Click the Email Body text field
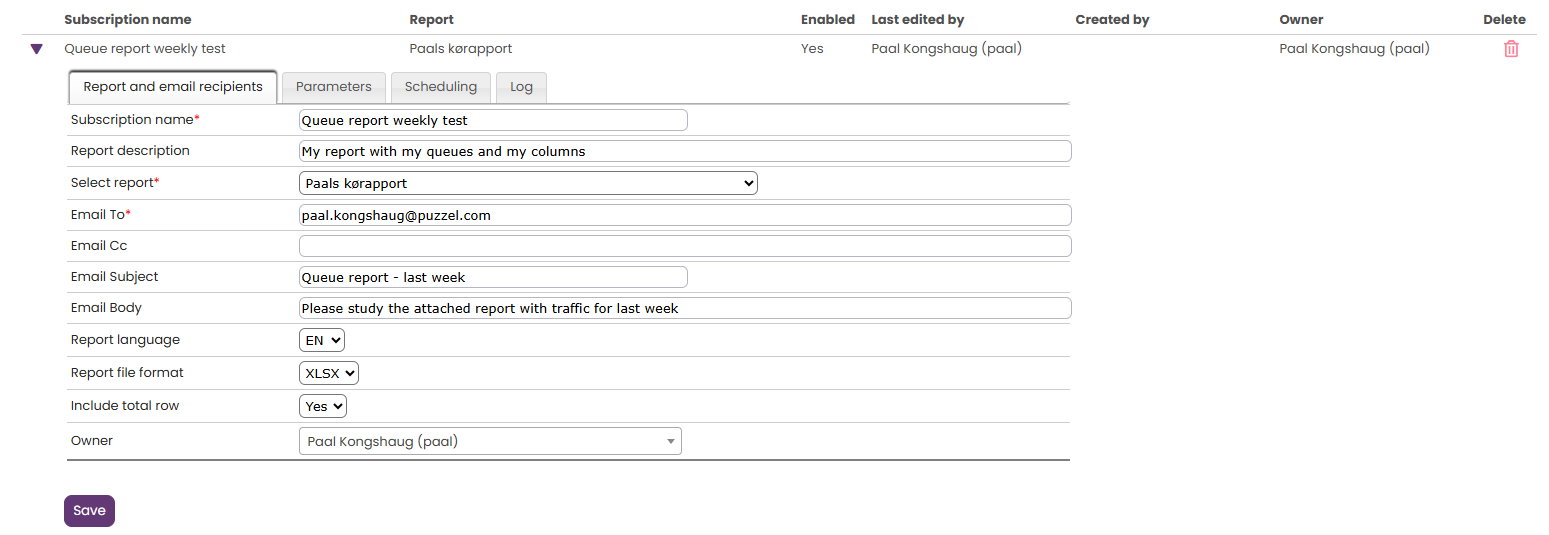 tap(685, 308)
